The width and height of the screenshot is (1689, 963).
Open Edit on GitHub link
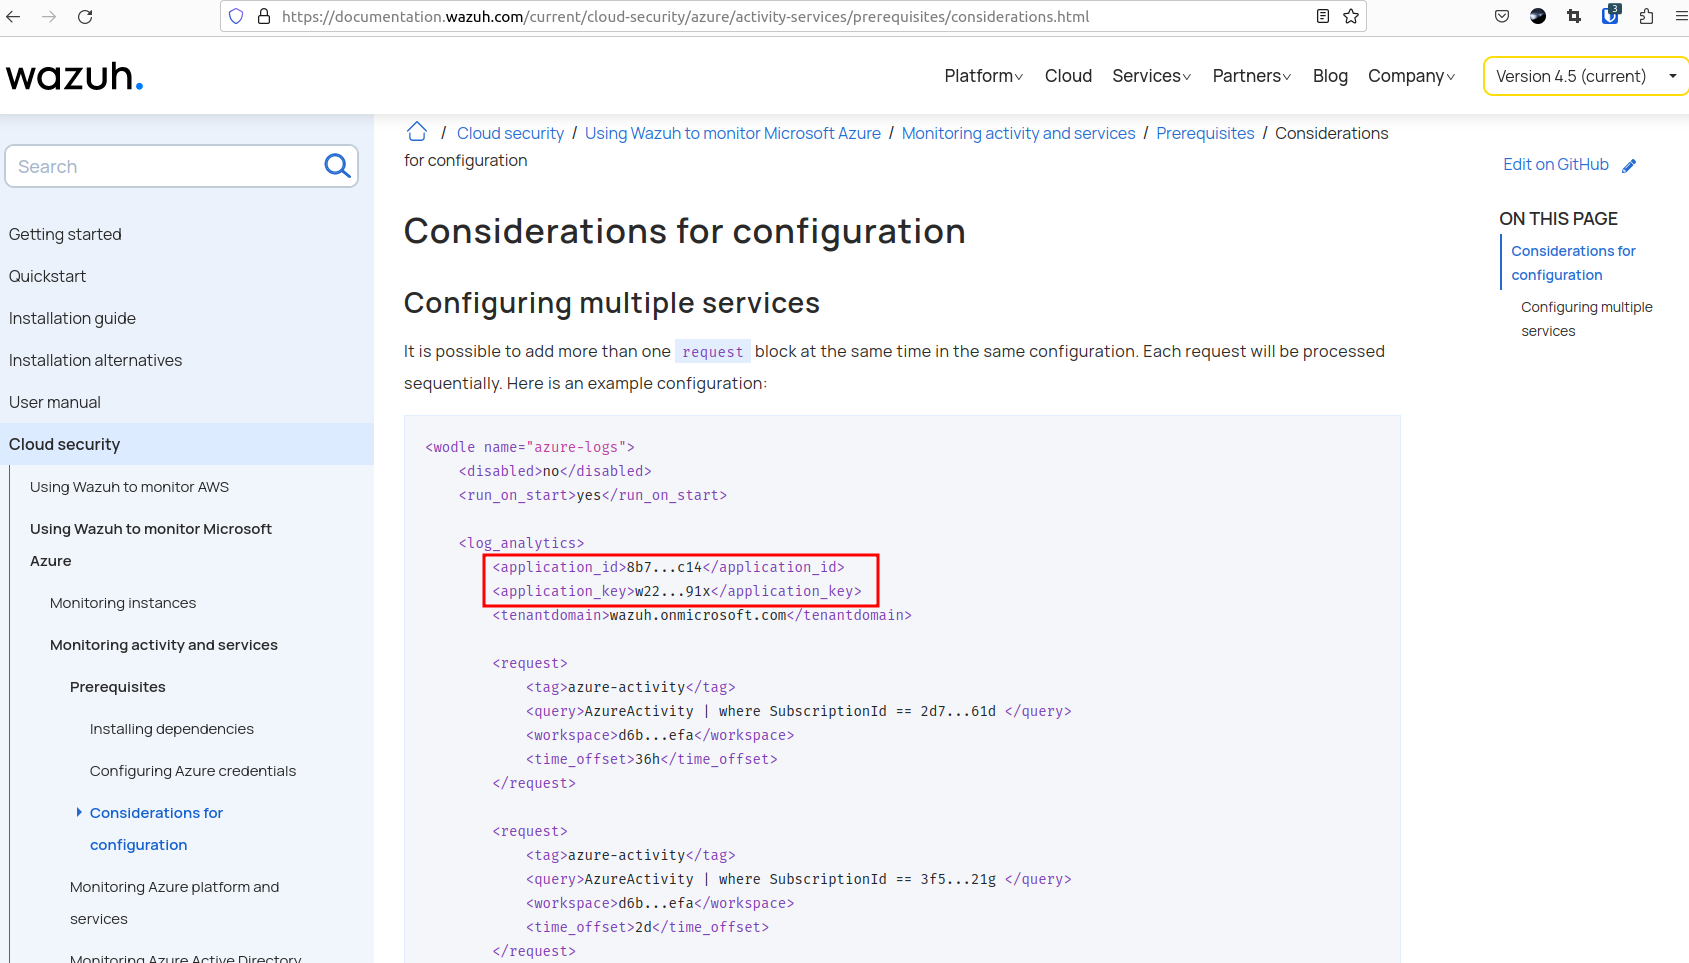1556,165
